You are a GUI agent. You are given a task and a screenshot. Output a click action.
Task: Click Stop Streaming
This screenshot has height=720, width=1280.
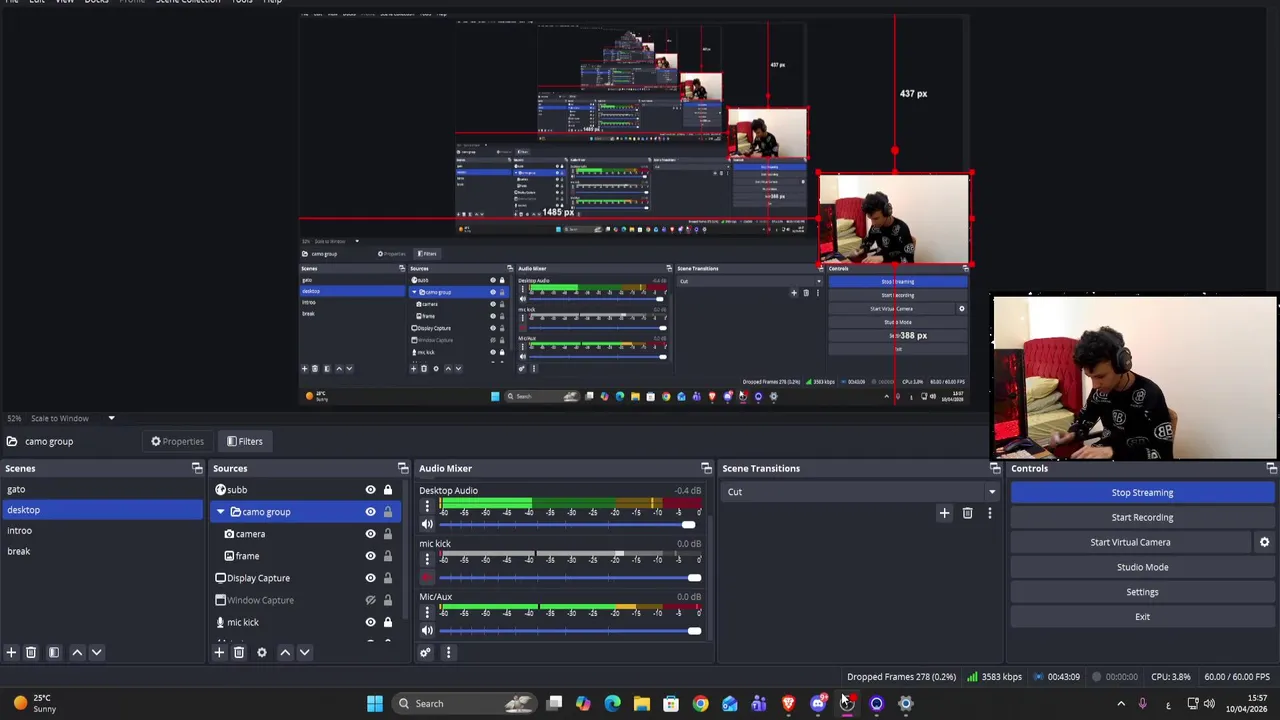[1142, 492]
